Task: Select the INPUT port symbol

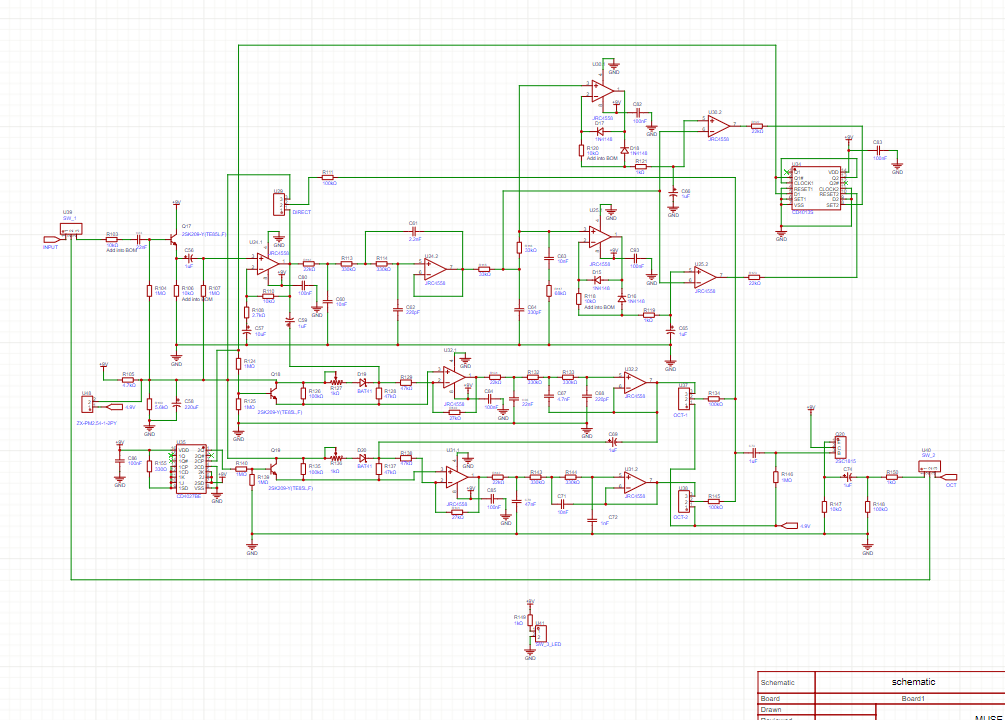Action: point(52,239)
